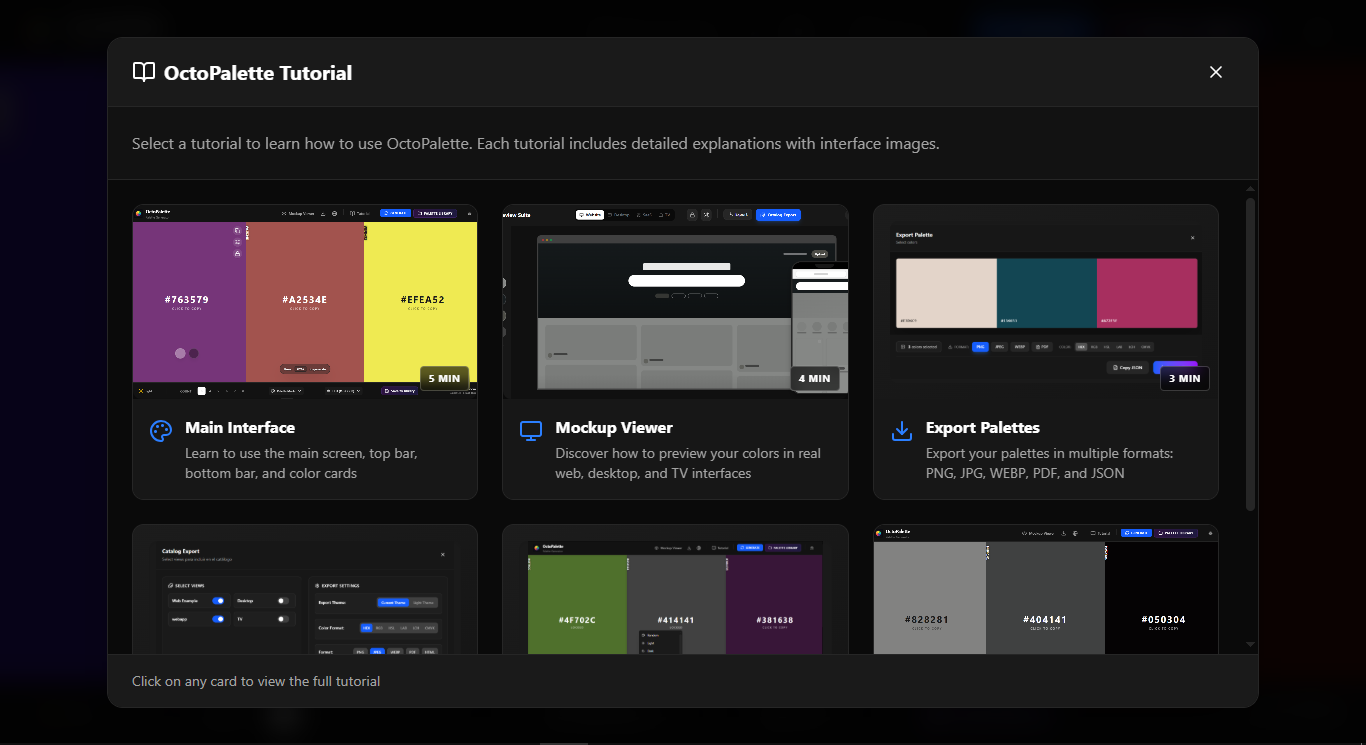Screen dimensions: 1366x745
Task: Toggle Desktop switch in Catalog Export thumbnail
Action: [283, 601]
